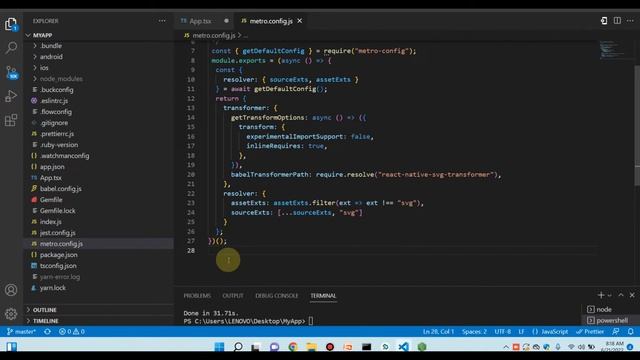
Task: Open Gemfile.lock file
Action: (x=57, y=211)
